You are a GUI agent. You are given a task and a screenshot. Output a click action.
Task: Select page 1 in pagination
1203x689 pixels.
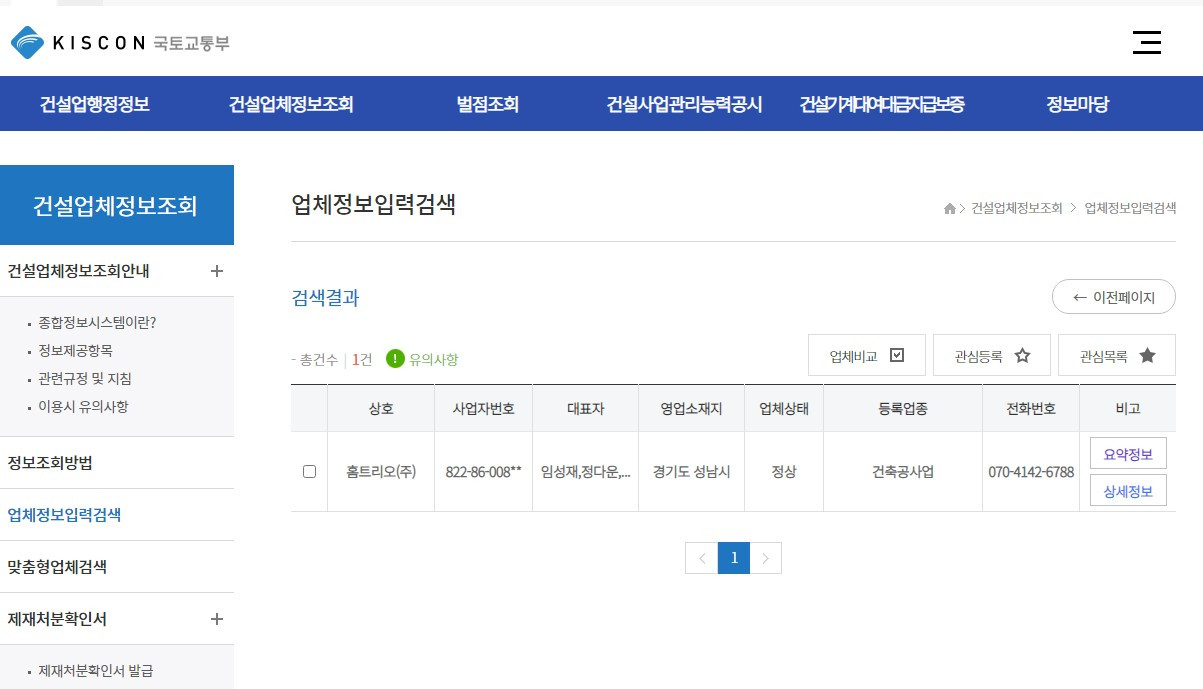coord(734,558)
